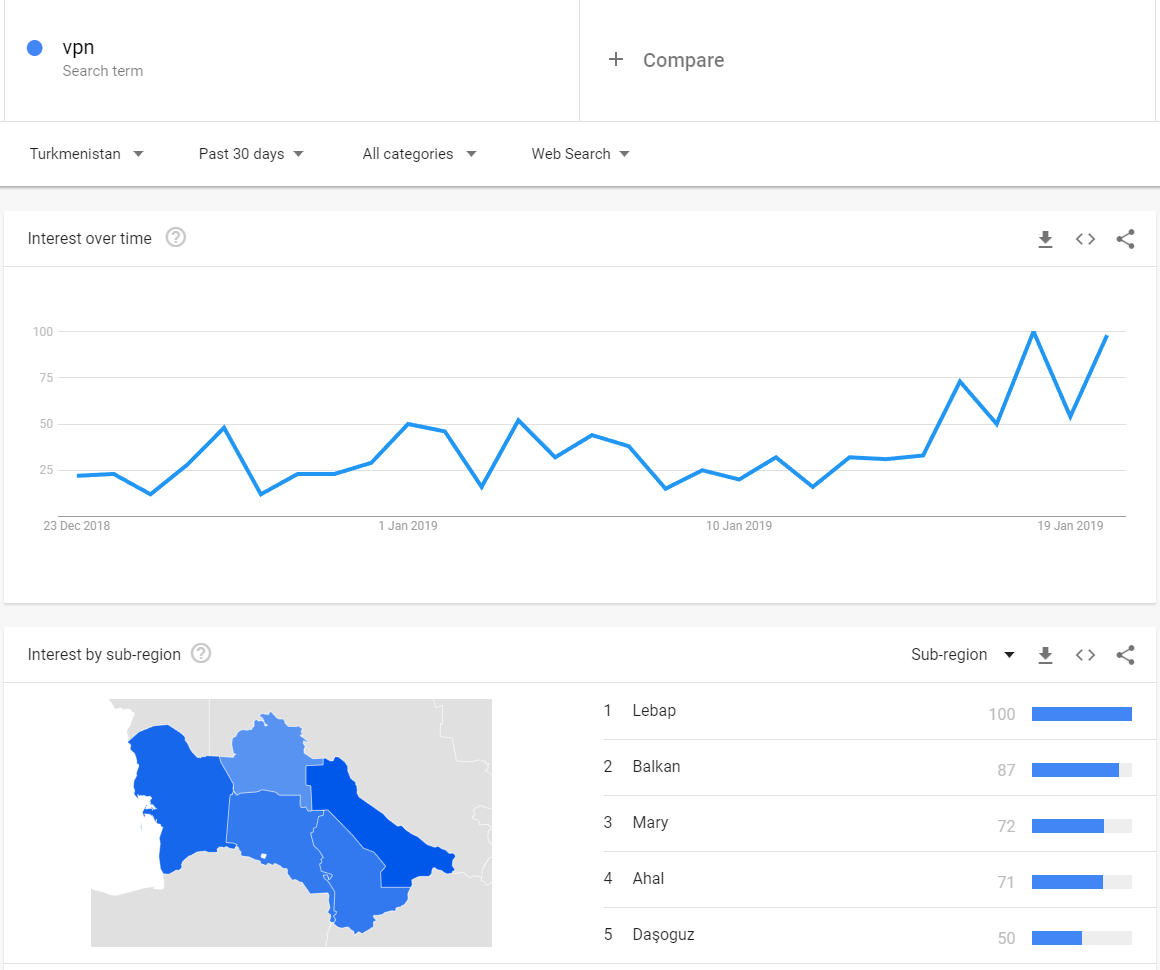
Task: Open embed code for Interest over time
Action: [1085, 239]
